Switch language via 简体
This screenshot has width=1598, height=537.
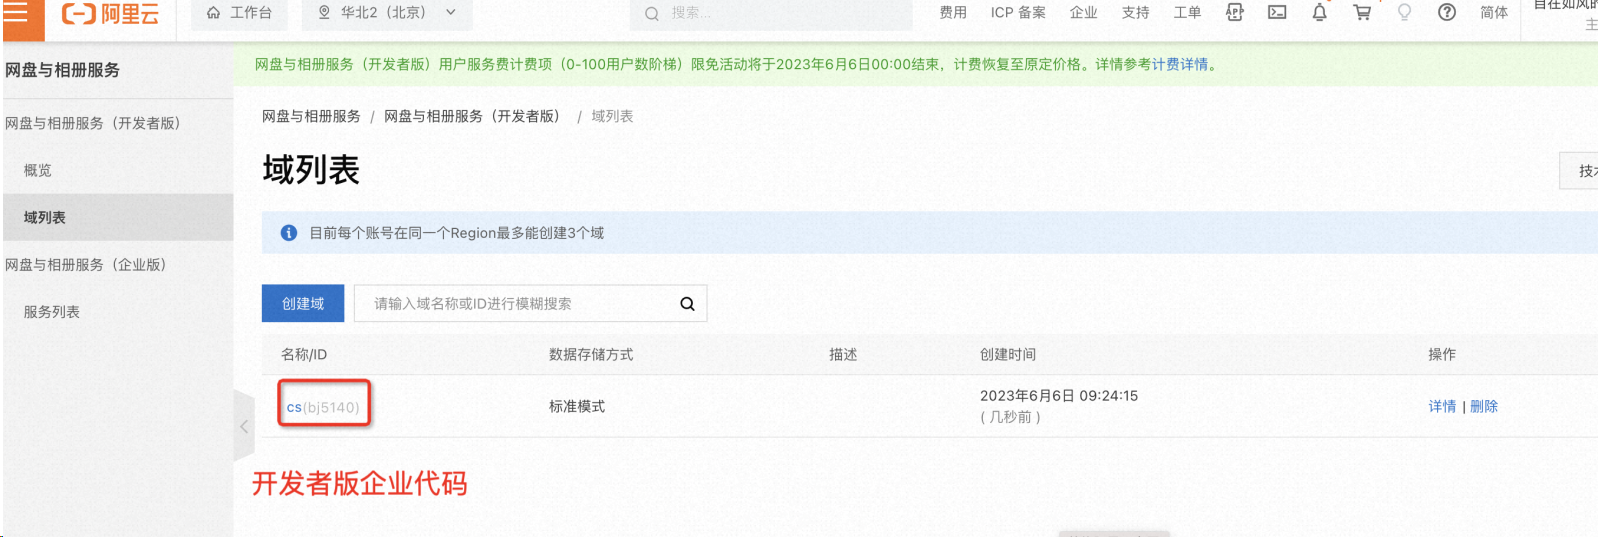1494,13
